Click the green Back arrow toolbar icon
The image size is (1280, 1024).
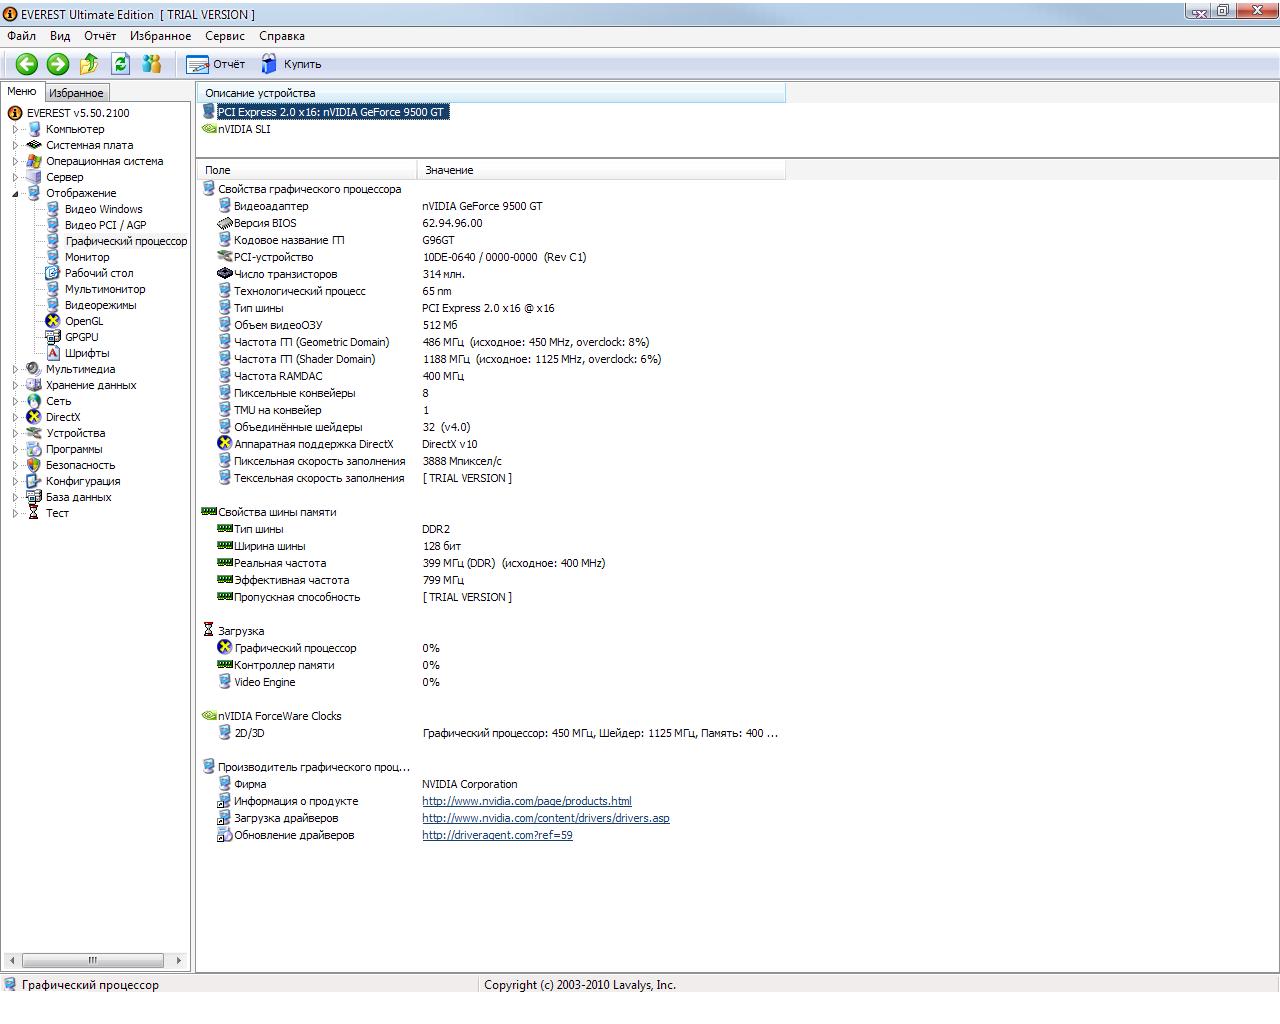pos(27,64)
